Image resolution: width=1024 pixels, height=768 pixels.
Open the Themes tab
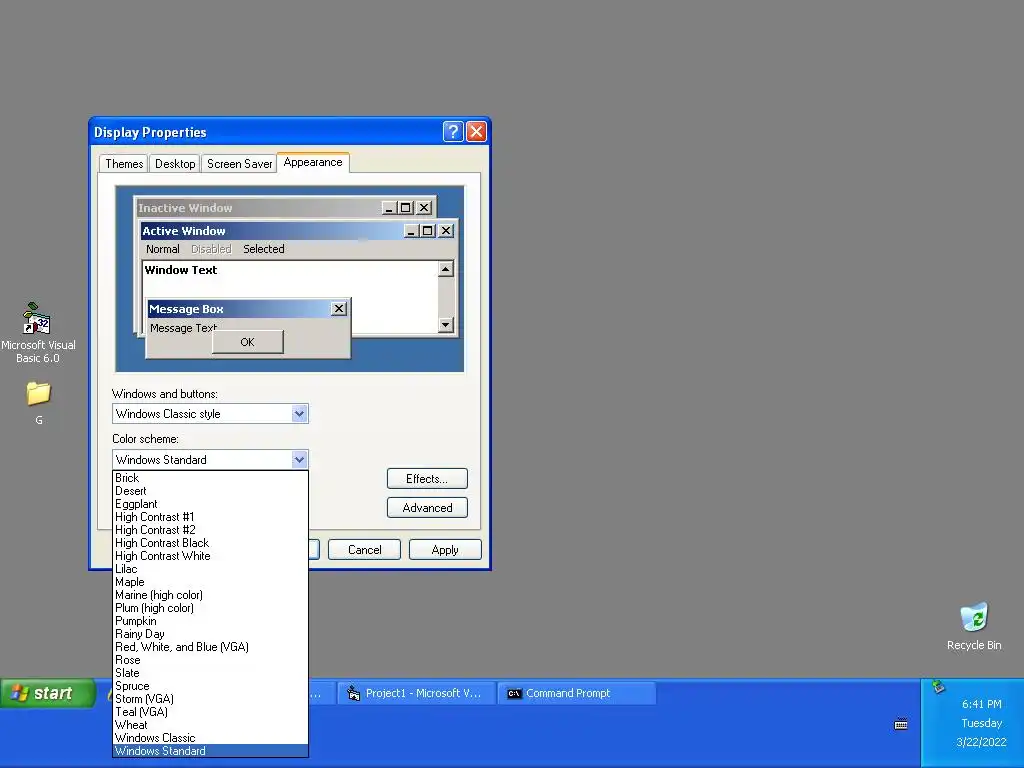point(124,164)
